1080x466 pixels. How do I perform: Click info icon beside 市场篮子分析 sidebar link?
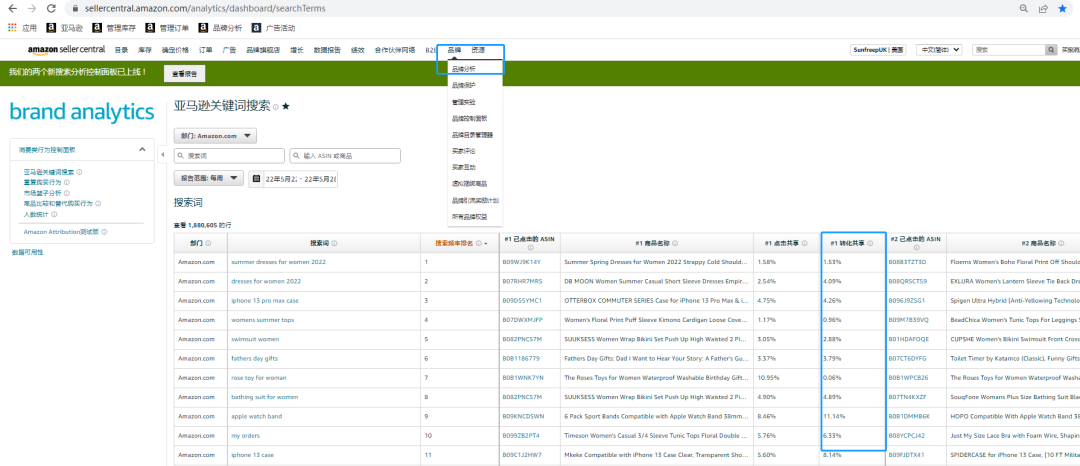pyautogui.click(x=67, y=193)
